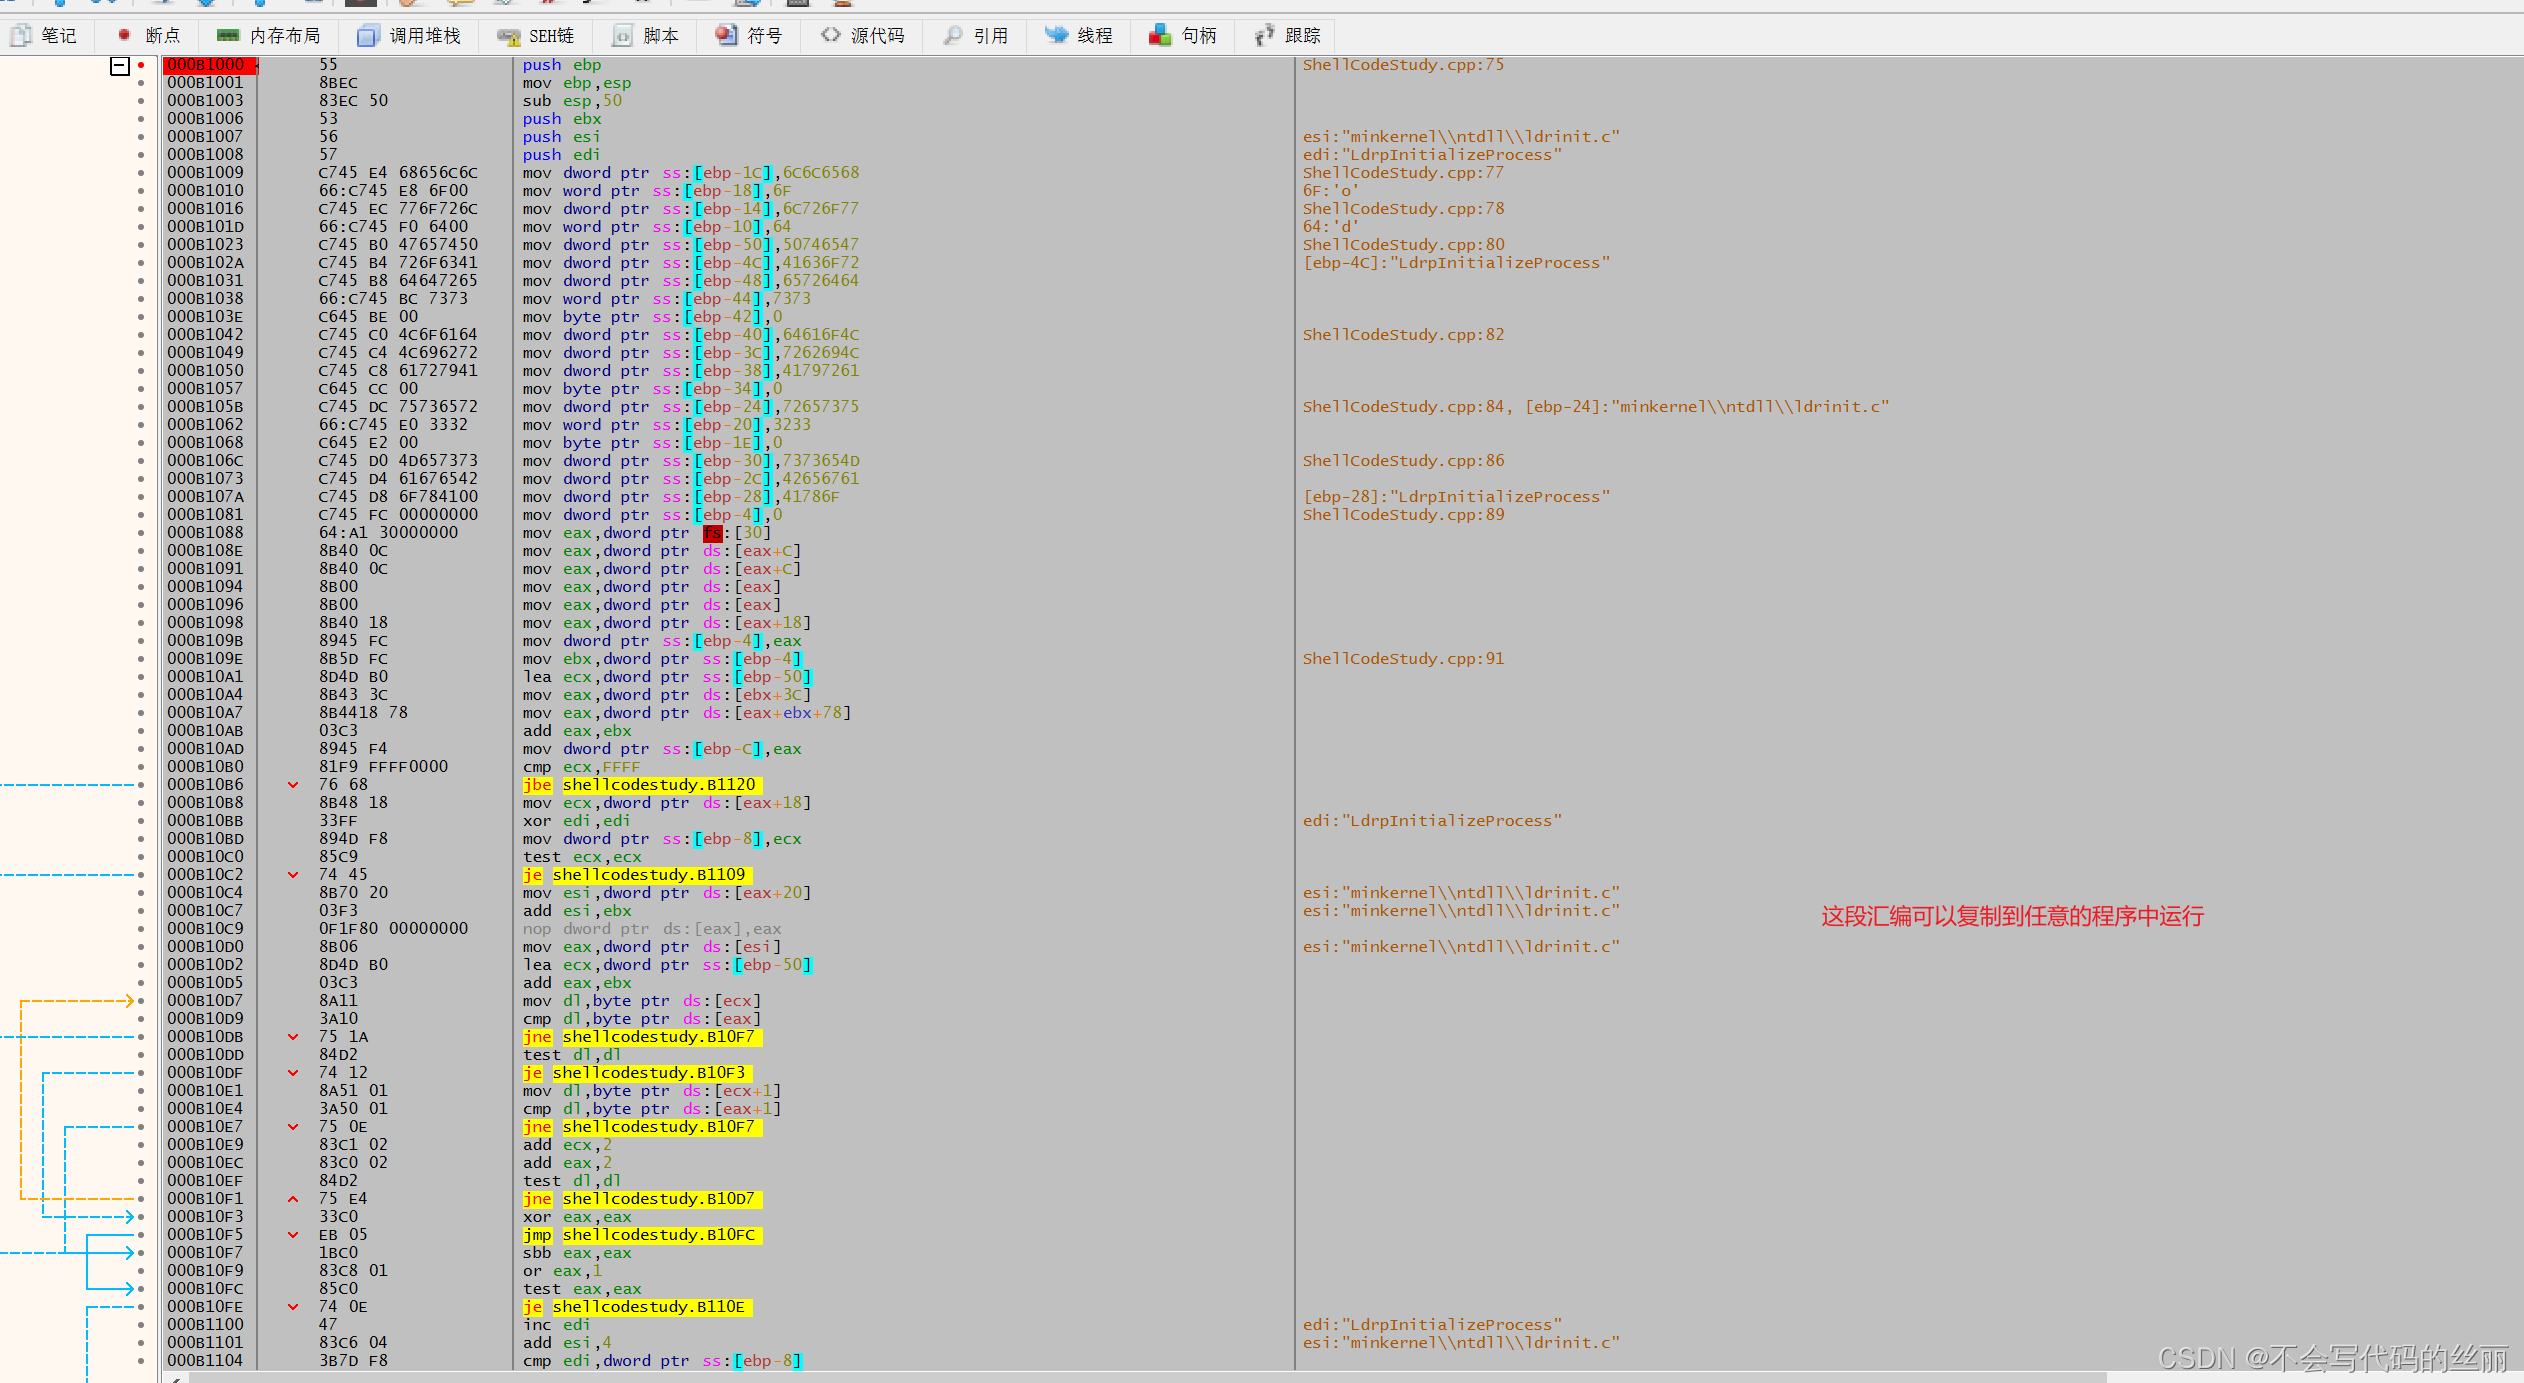Select address 000B1104 in last row
Screen dimensions: 2524x1383
pyautogui.click(x=205, y=1361)
